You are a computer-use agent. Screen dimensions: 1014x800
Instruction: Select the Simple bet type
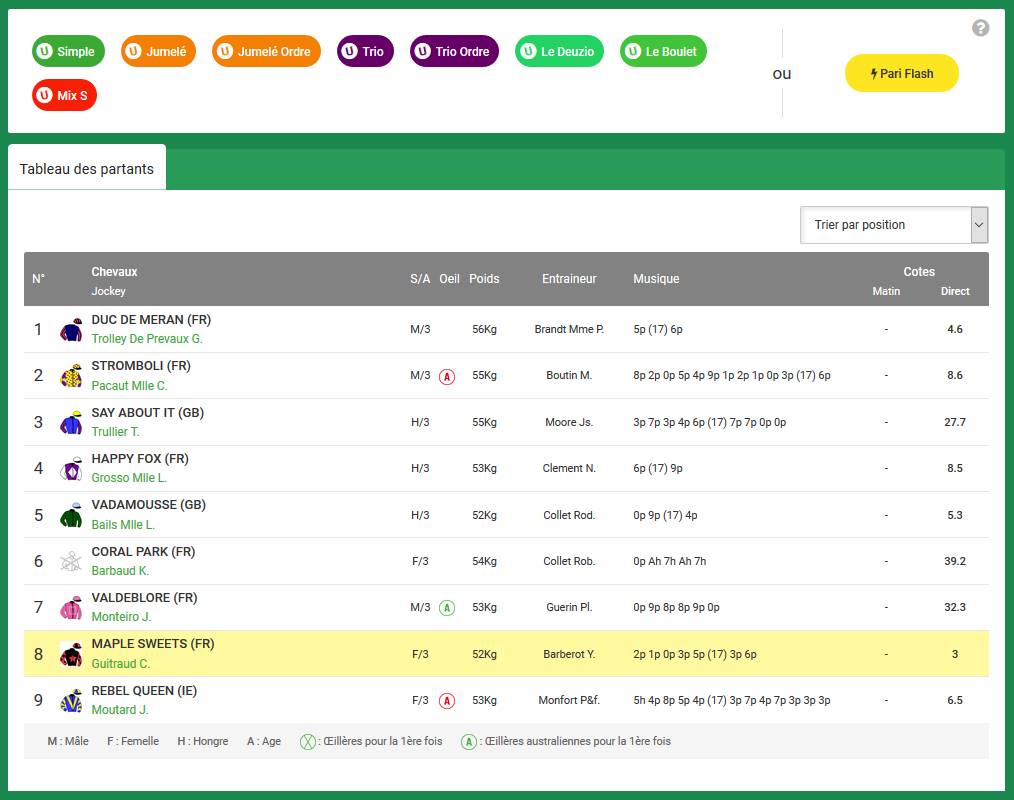[68, 52]
